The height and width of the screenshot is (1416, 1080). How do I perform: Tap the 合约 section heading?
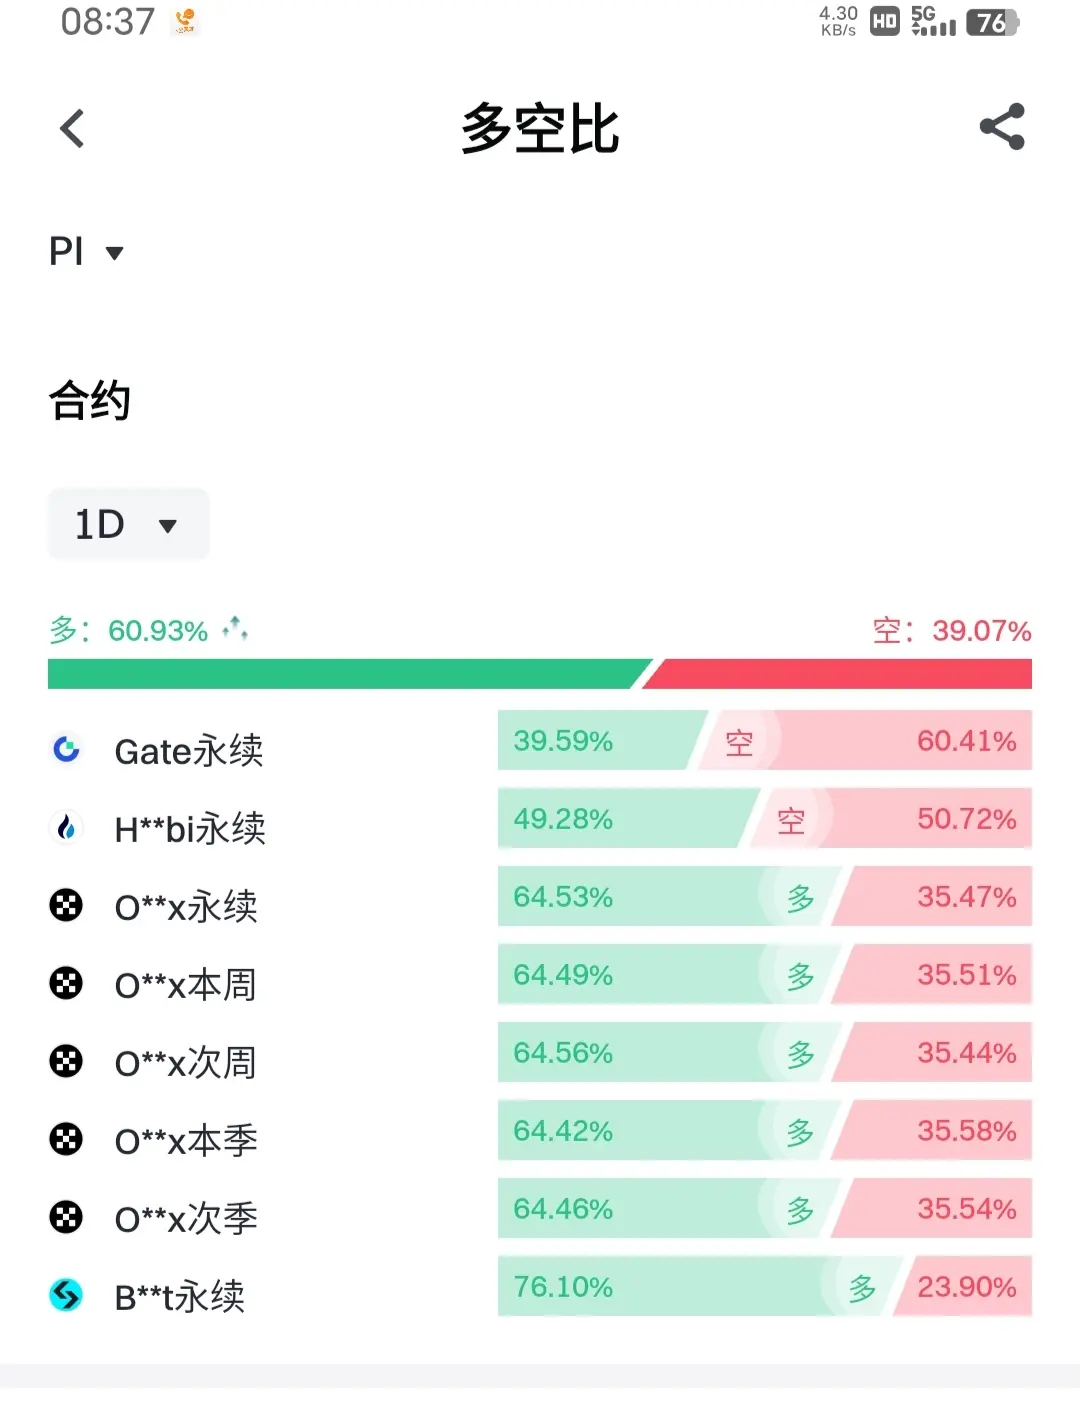90,401
